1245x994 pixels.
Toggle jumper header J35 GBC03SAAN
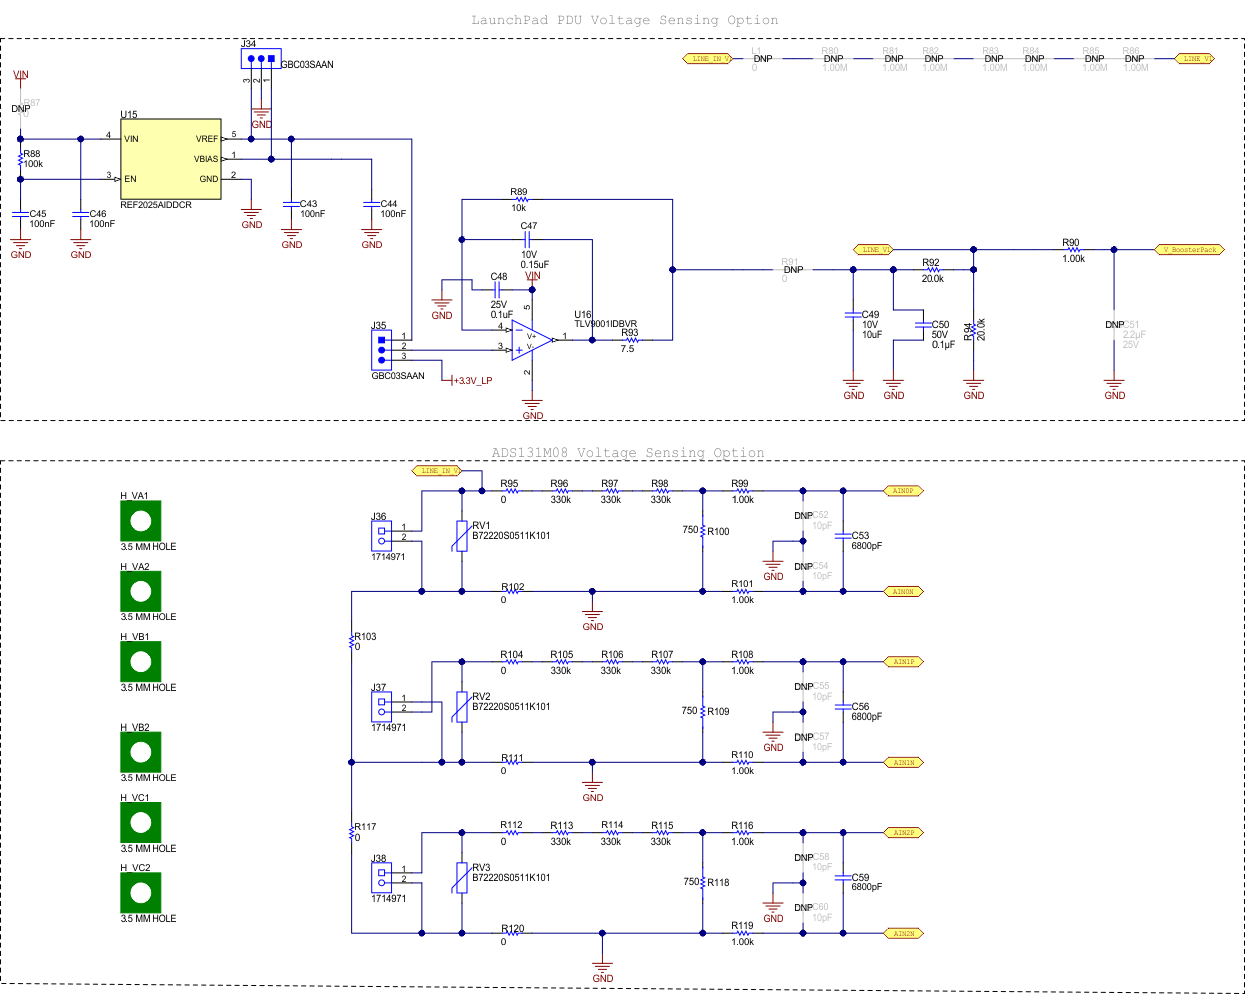tap(381, 348)
